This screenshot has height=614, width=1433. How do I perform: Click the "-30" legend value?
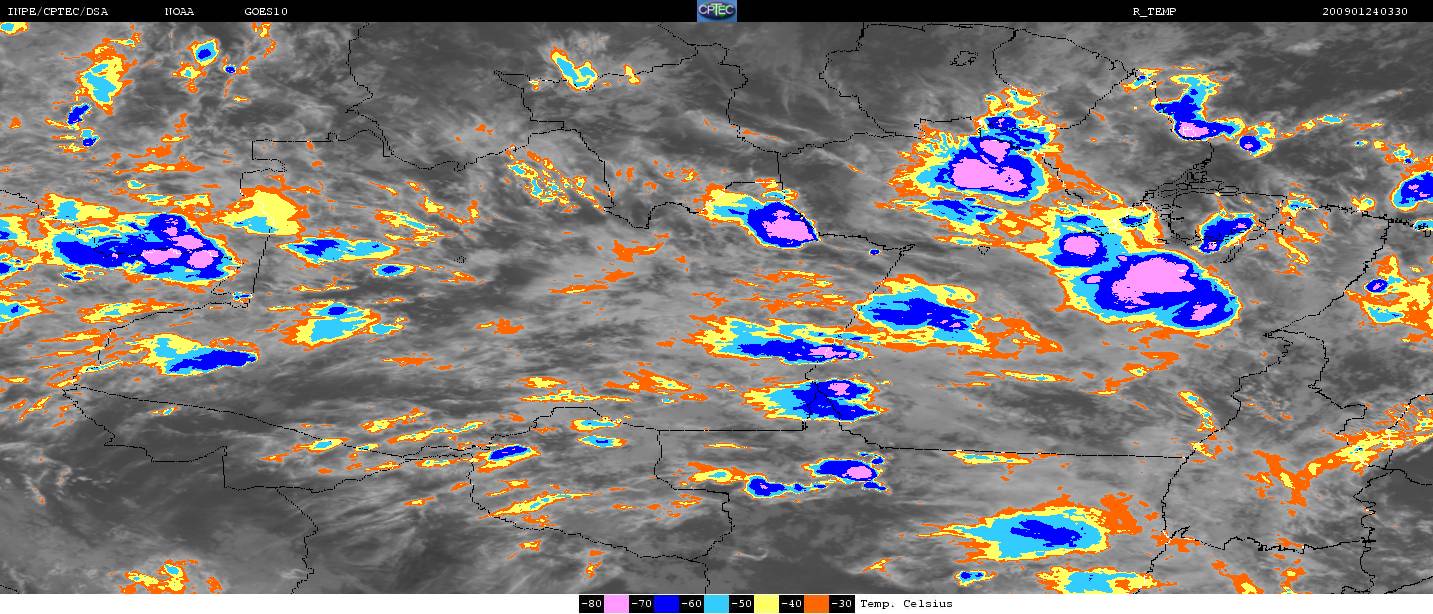(842, 604)
